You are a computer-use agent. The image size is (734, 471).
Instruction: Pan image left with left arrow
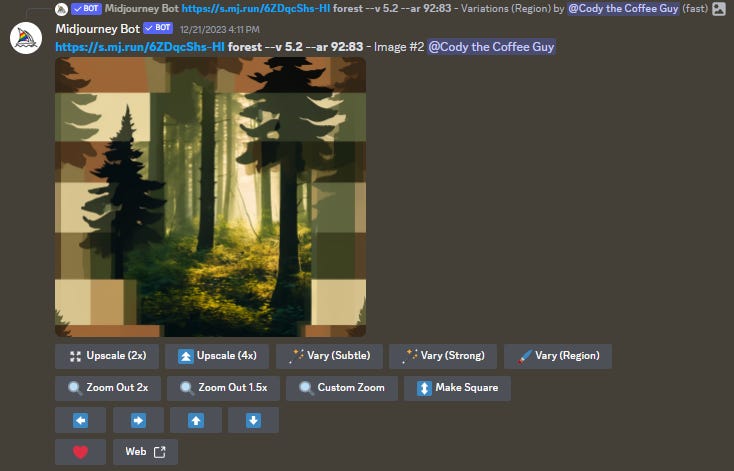click(81, 420)
